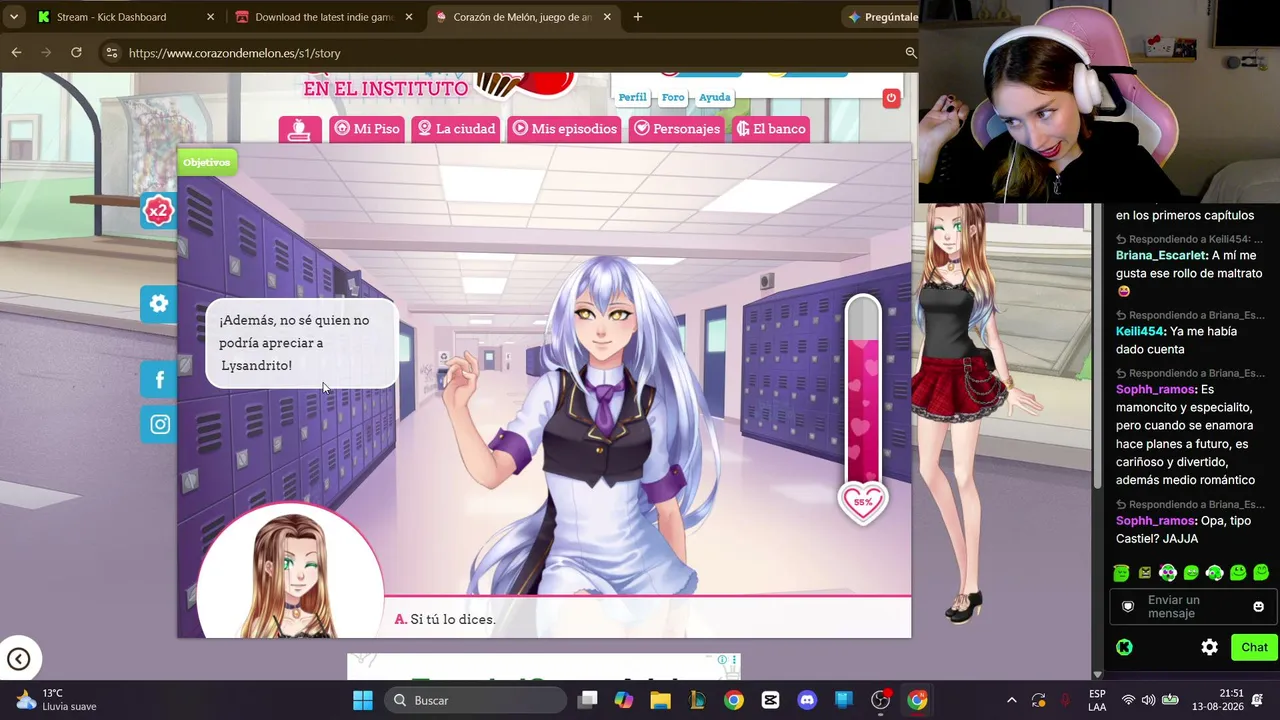Click the shield badge icon in chat input
1280x720 pixels.
(x=1128, y=607)
